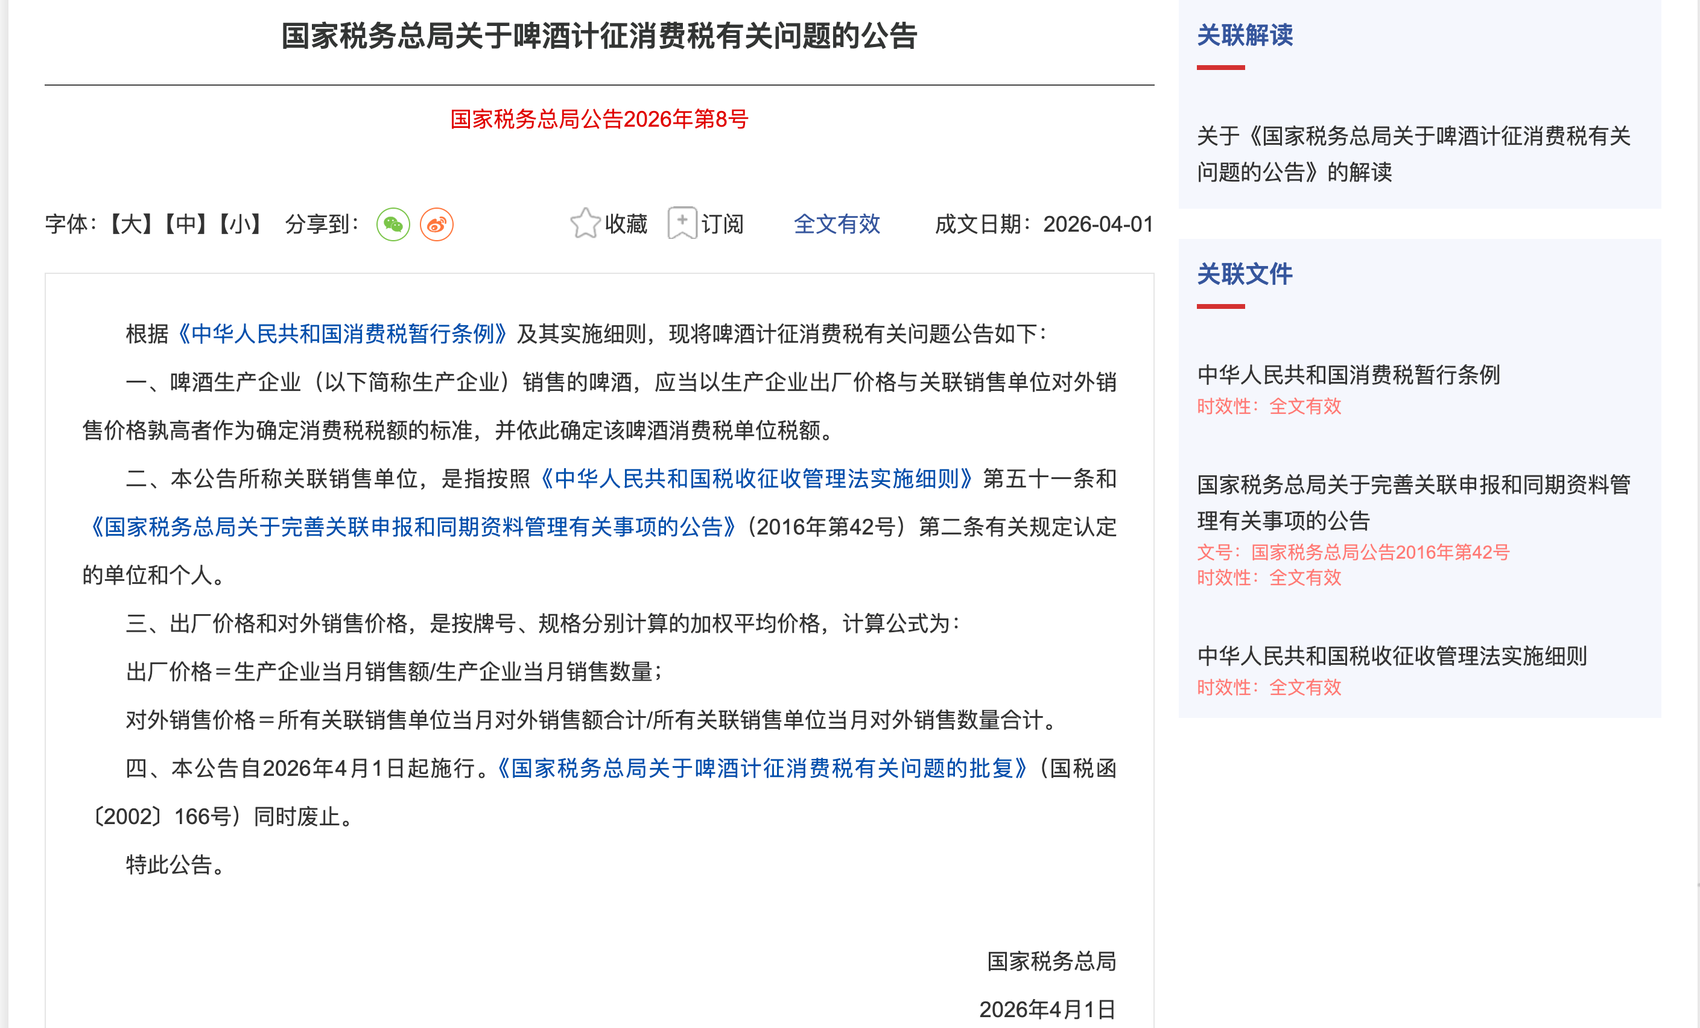Click the 订阅 subscribe bookmark icon

(x=682, y=223)
